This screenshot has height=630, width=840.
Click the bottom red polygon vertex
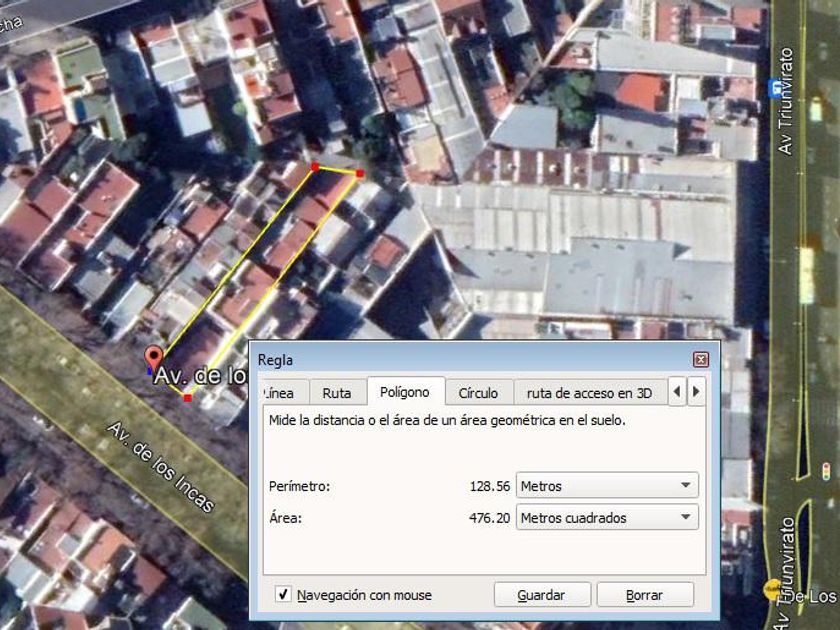(x=187, y=398)
